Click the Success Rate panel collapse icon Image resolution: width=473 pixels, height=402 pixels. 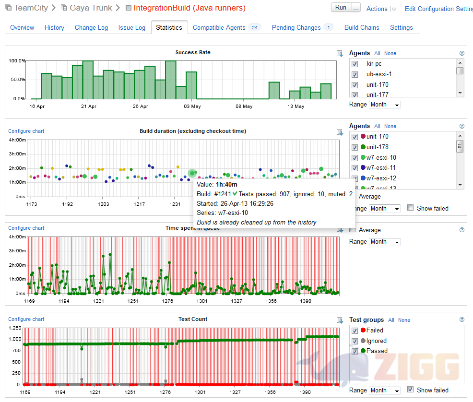tap(462, 53)
